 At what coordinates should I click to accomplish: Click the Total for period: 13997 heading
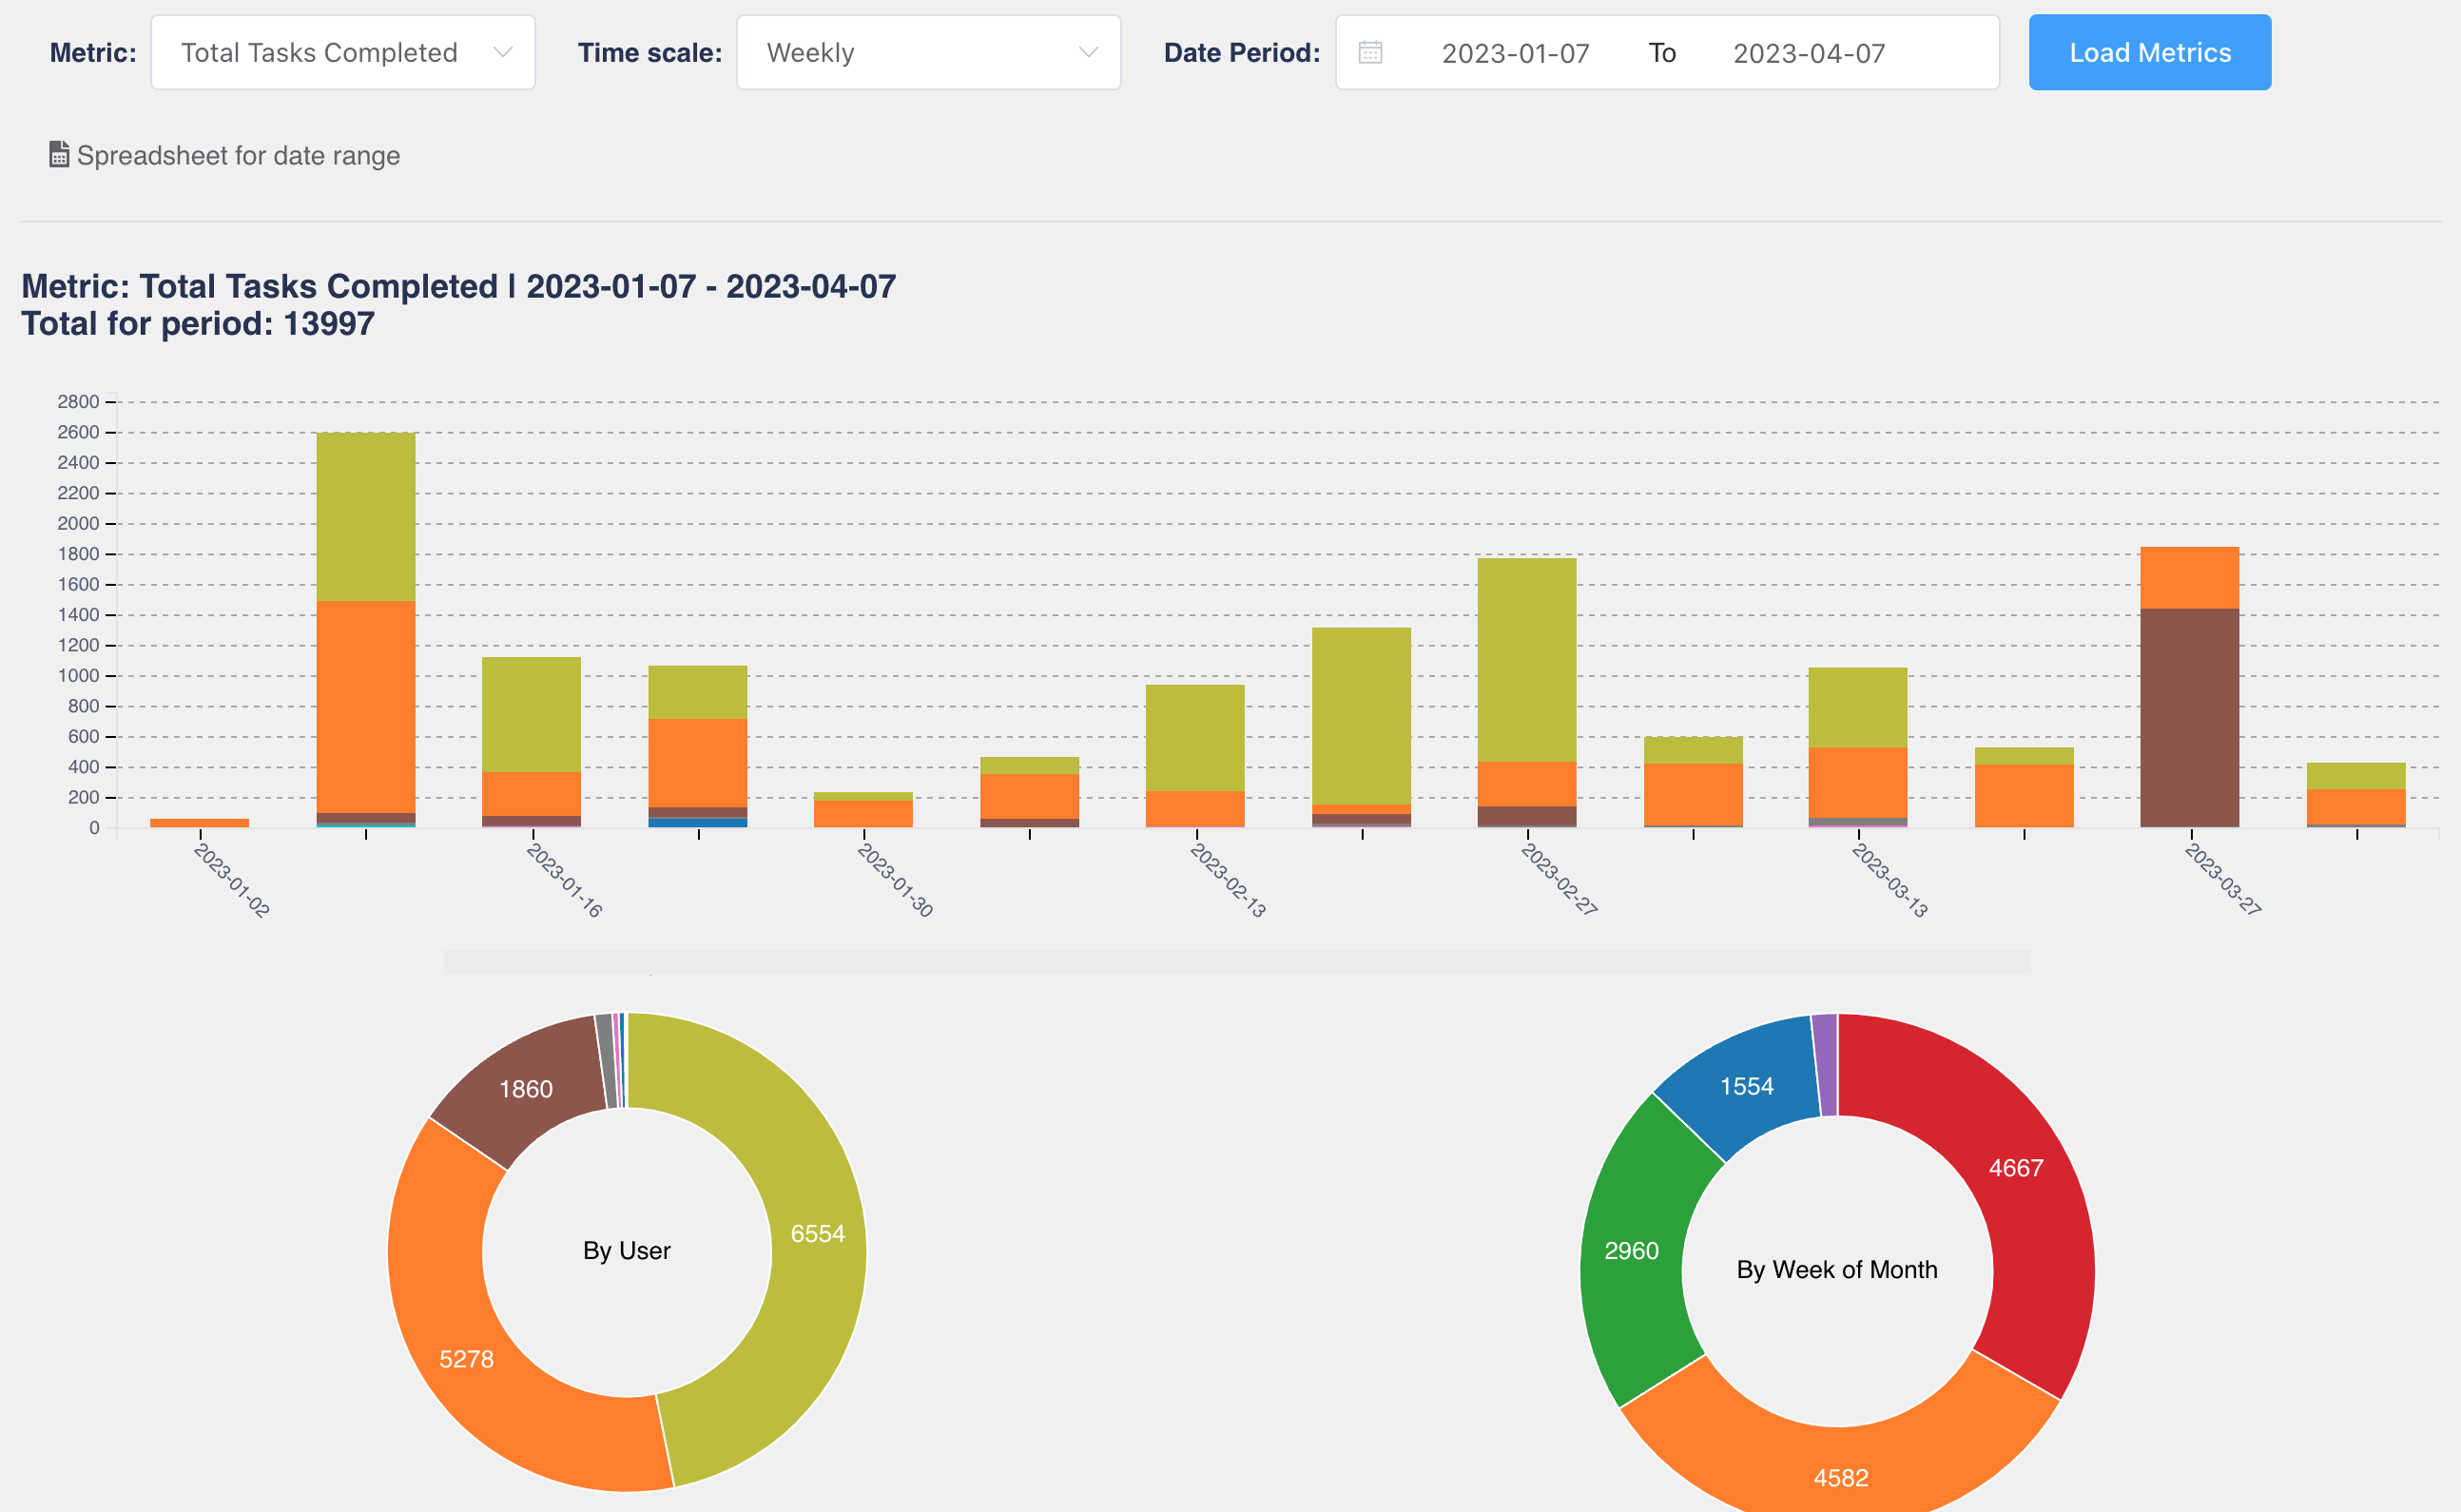coord(198,324)
